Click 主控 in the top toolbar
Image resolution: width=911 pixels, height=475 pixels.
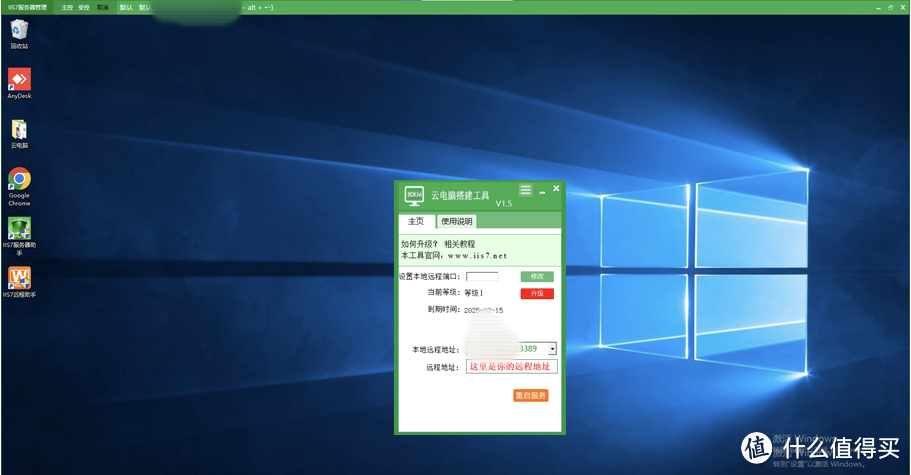coord(67,8)
